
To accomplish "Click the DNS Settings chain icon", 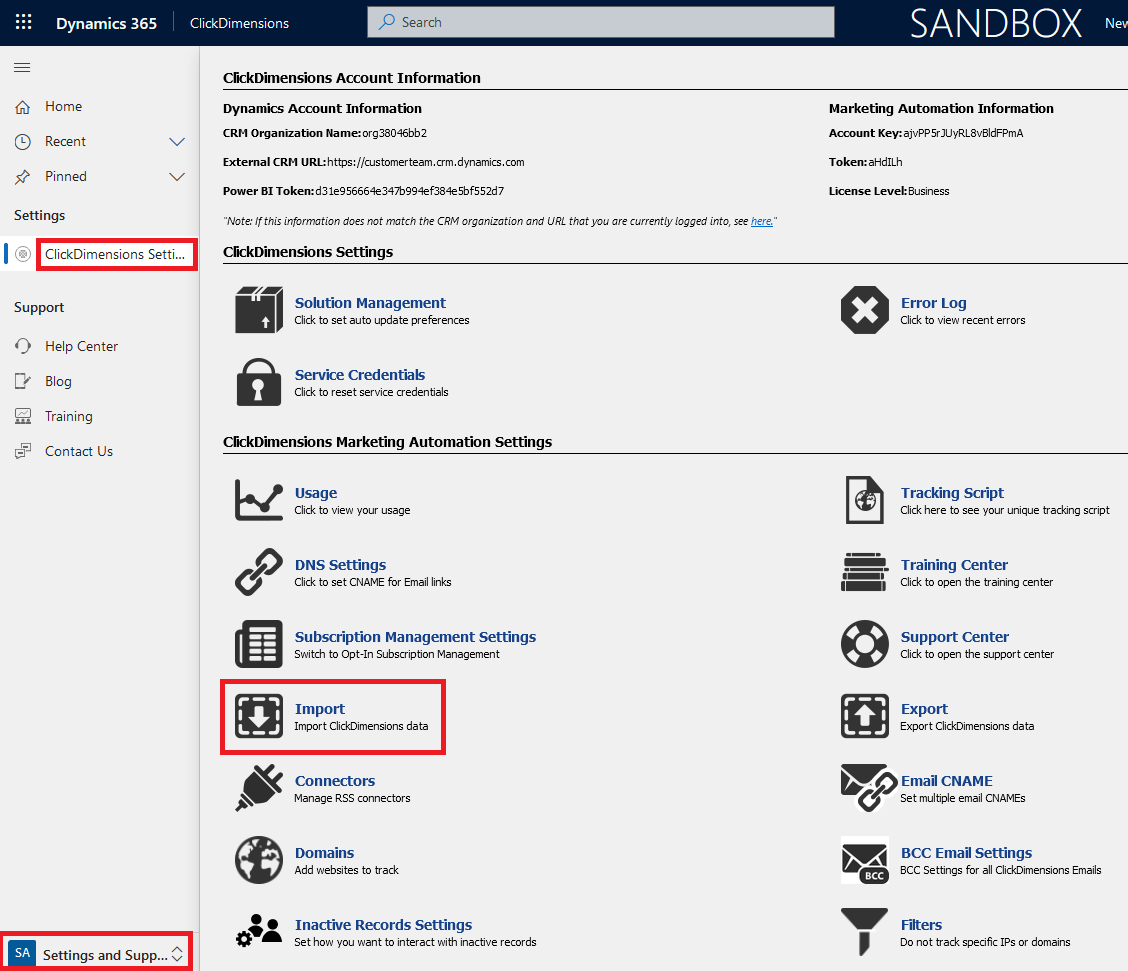I will 259,572.
